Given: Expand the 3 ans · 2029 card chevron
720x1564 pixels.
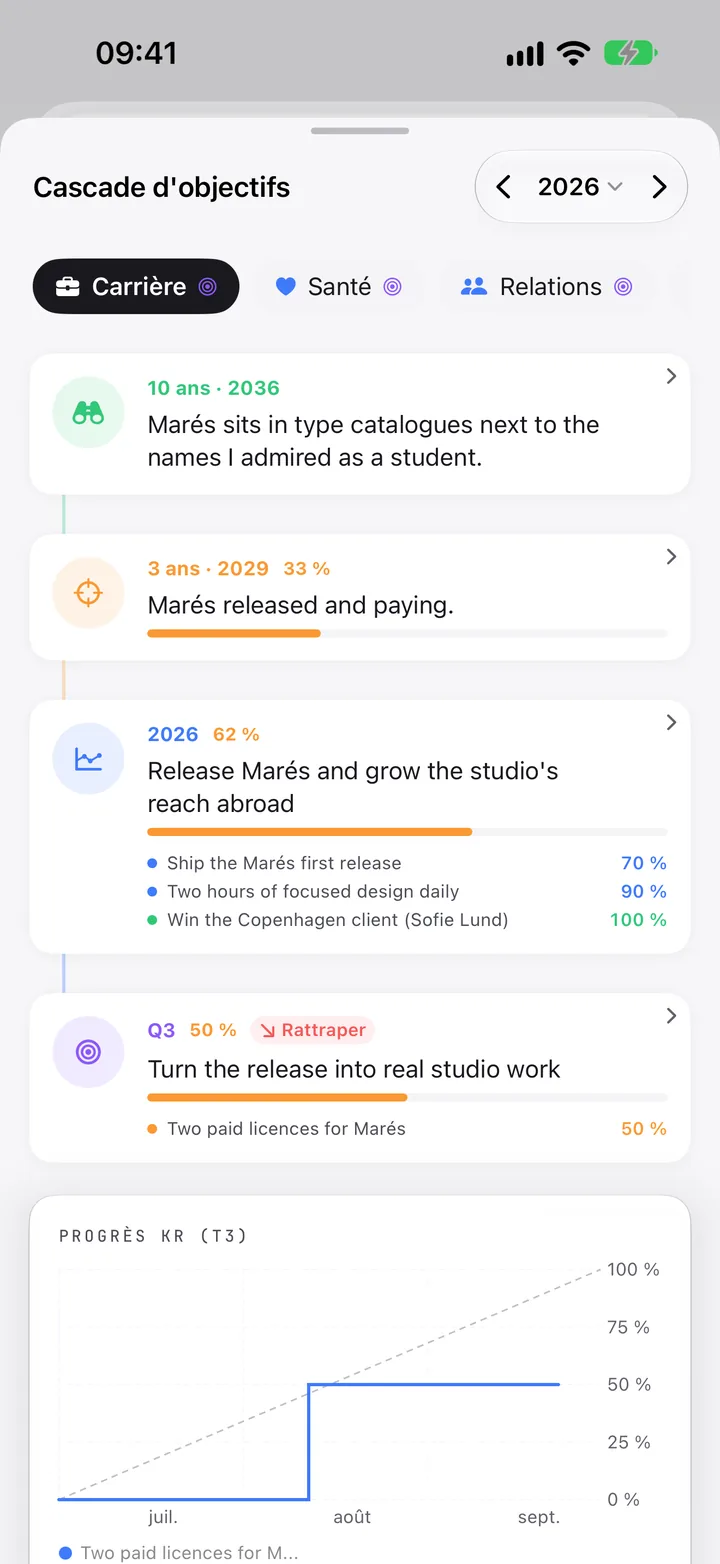Looking at the screenshot, I should [x=671, y=556].
